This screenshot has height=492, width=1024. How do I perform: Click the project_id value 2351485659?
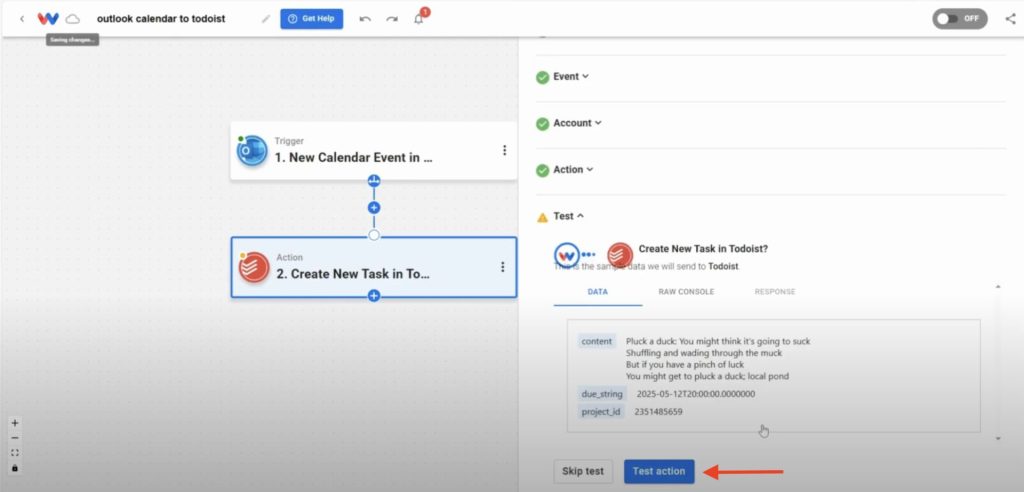click(x=658, y=412)
